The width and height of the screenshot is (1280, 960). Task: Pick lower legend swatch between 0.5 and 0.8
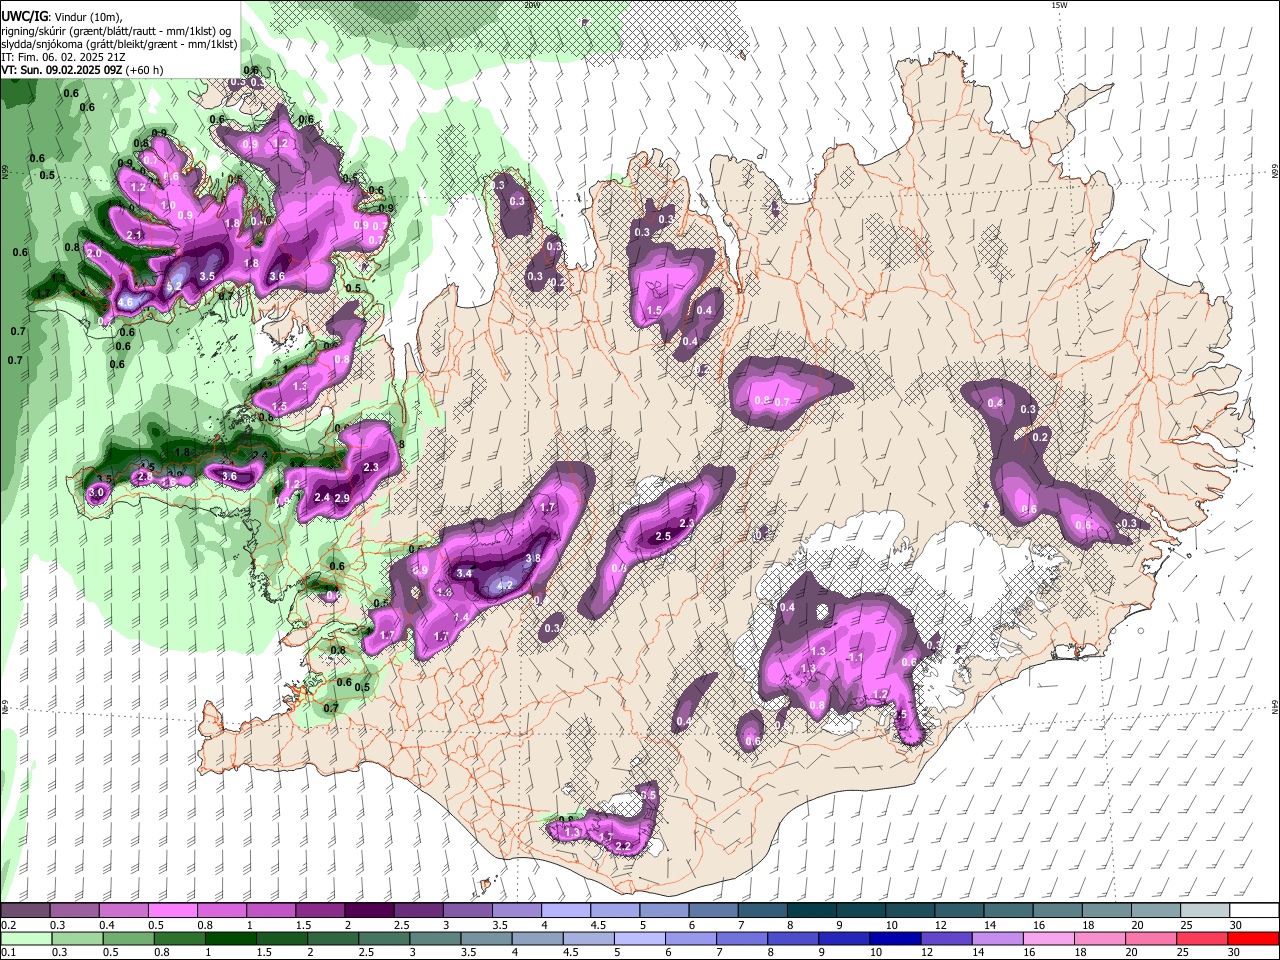click(128, 938)
